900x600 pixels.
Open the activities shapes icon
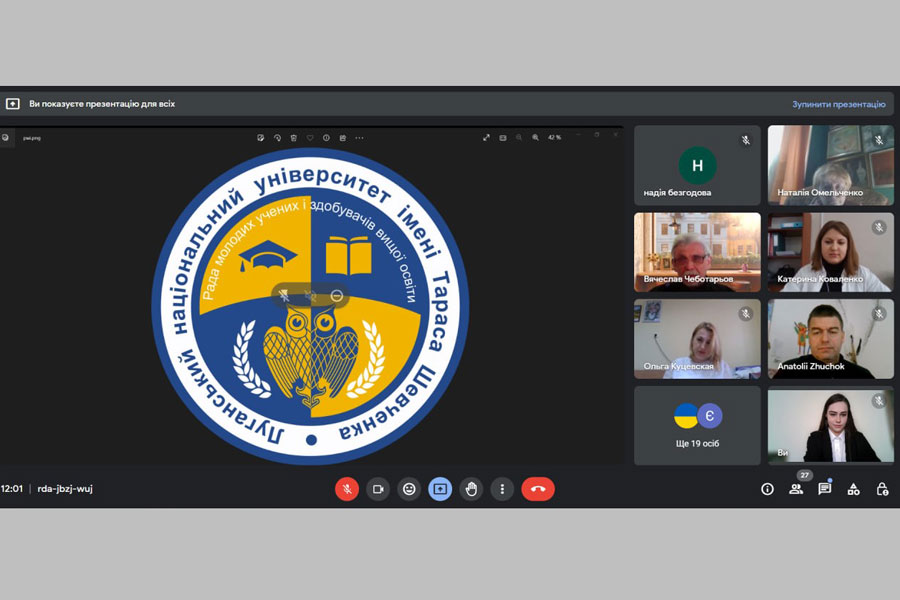[853, 489]
